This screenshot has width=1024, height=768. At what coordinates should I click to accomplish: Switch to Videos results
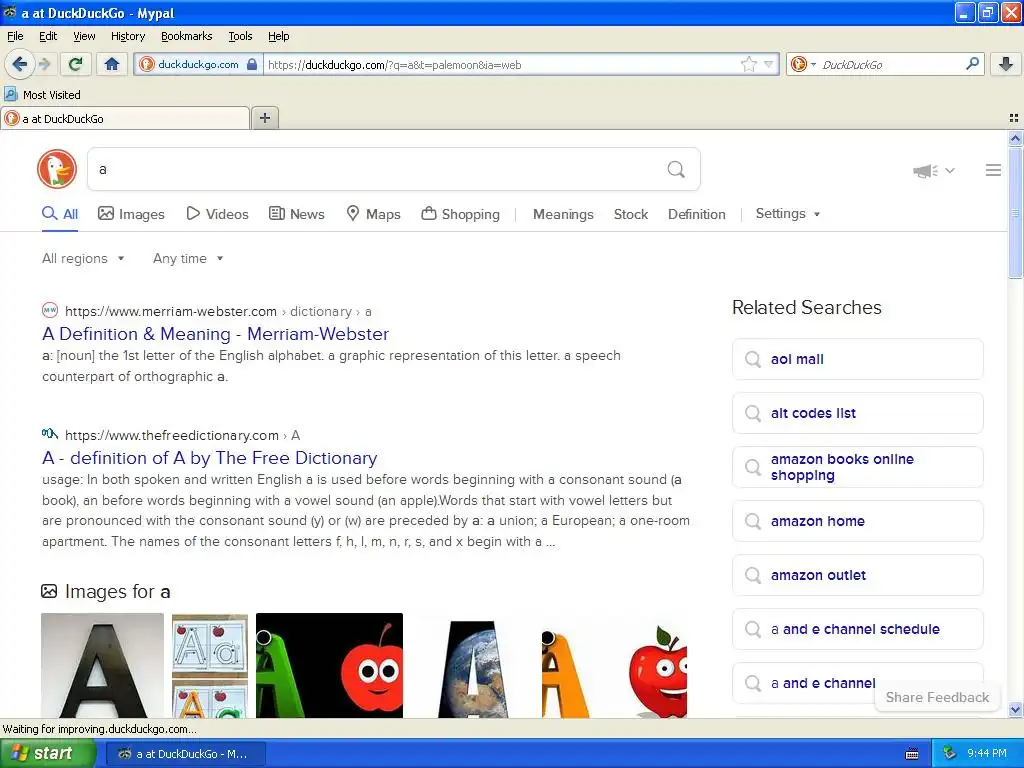point(217,214)
